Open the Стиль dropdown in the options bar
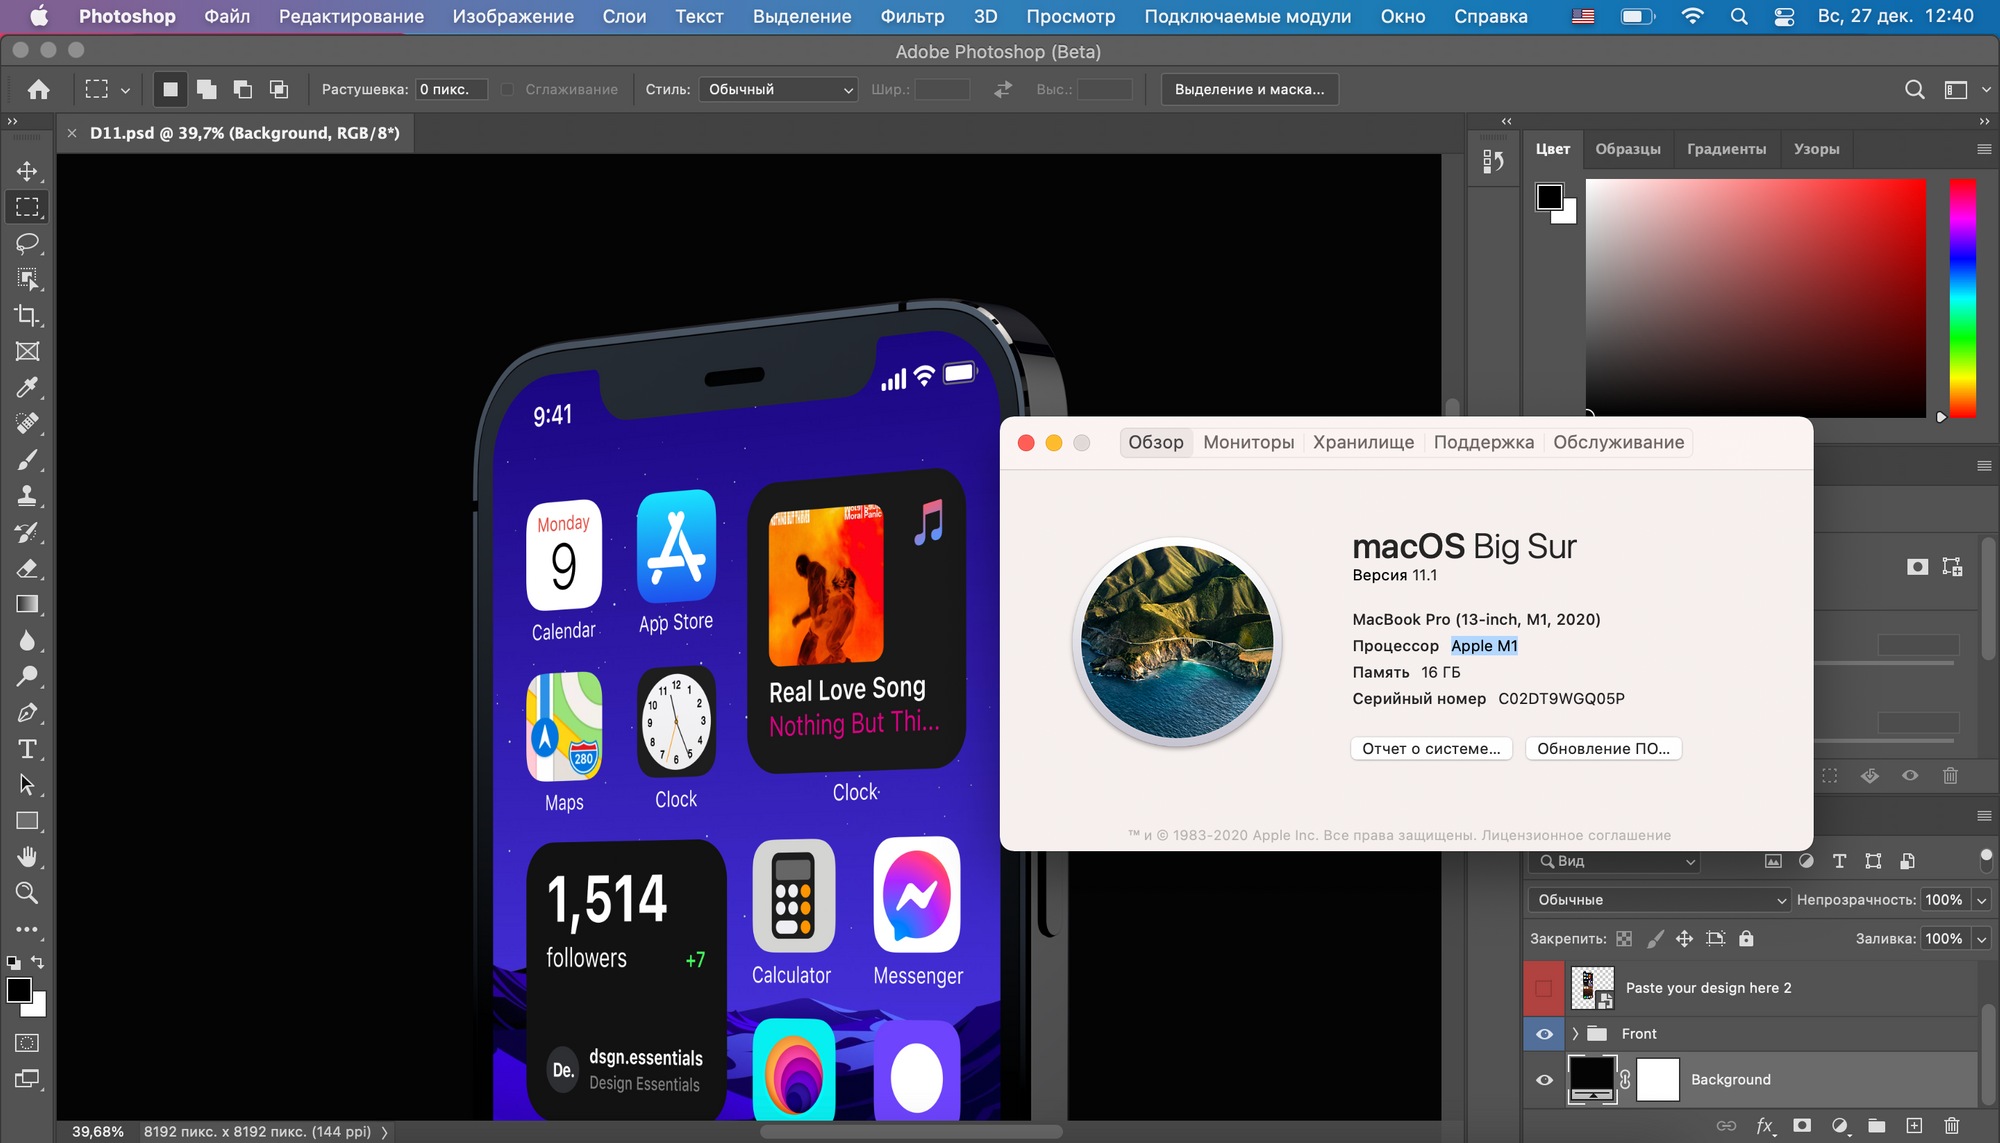The width and height of the screenshot is (2000, 1143). [x=777, y=89]
